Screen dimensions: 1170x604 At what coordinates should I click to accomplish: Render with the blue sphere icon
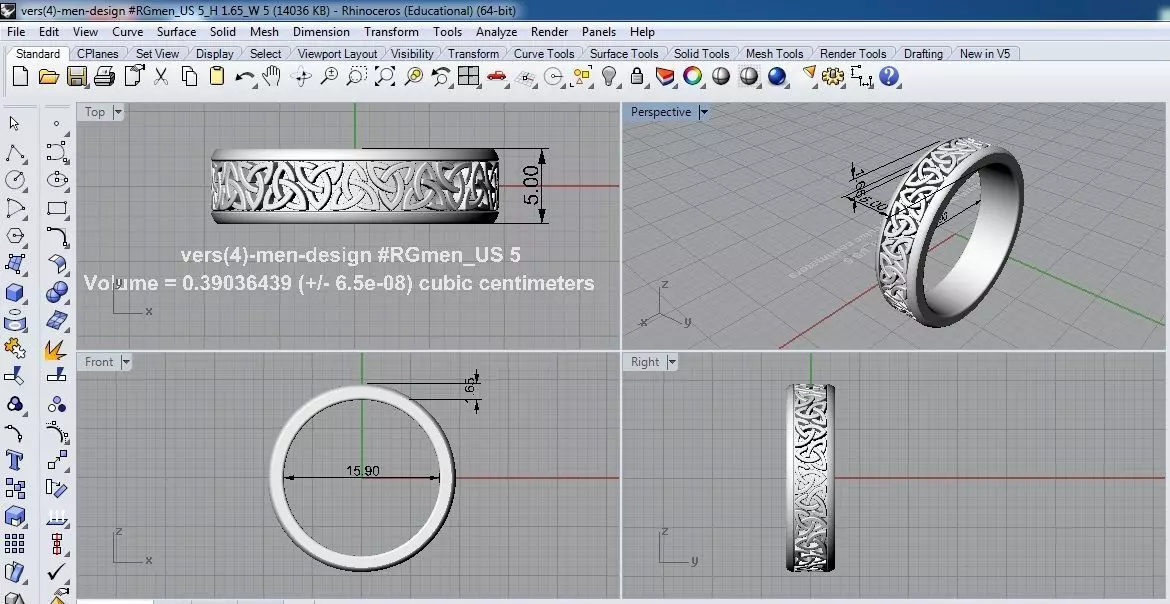point(777,76)
